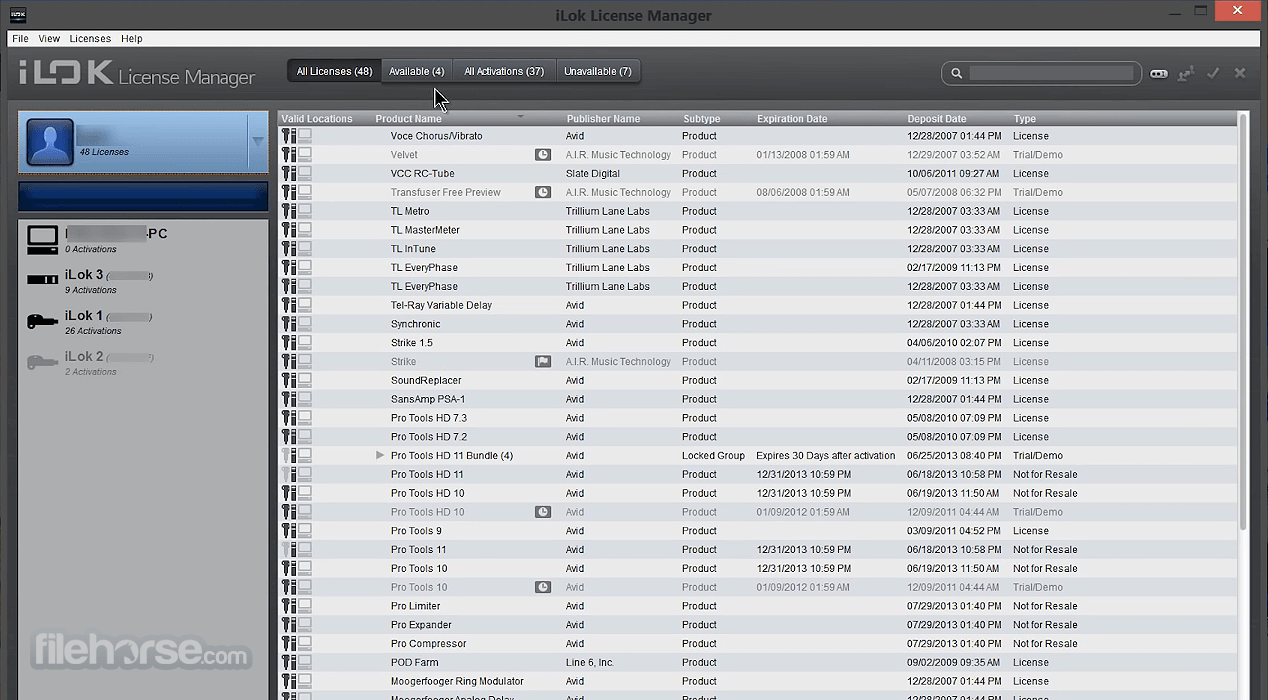
Task: Click clock icon on Transfuser Free Preview row
Action: (543, 192)
